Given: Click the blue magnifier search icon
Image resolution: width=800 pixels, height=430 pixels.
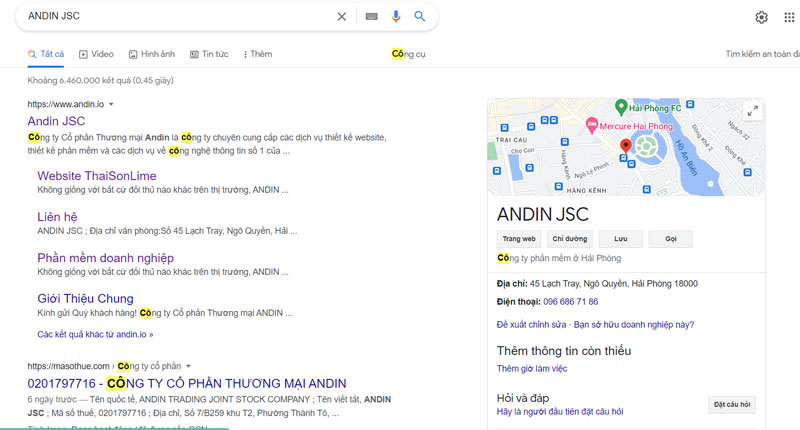Looking at the screenshot, I should tap(420, 17).
